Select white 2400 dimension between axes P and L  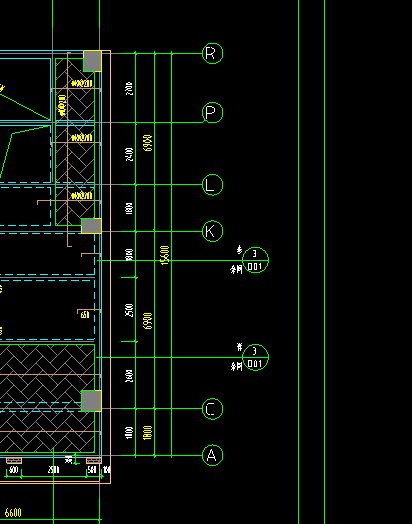pos(129,154)
